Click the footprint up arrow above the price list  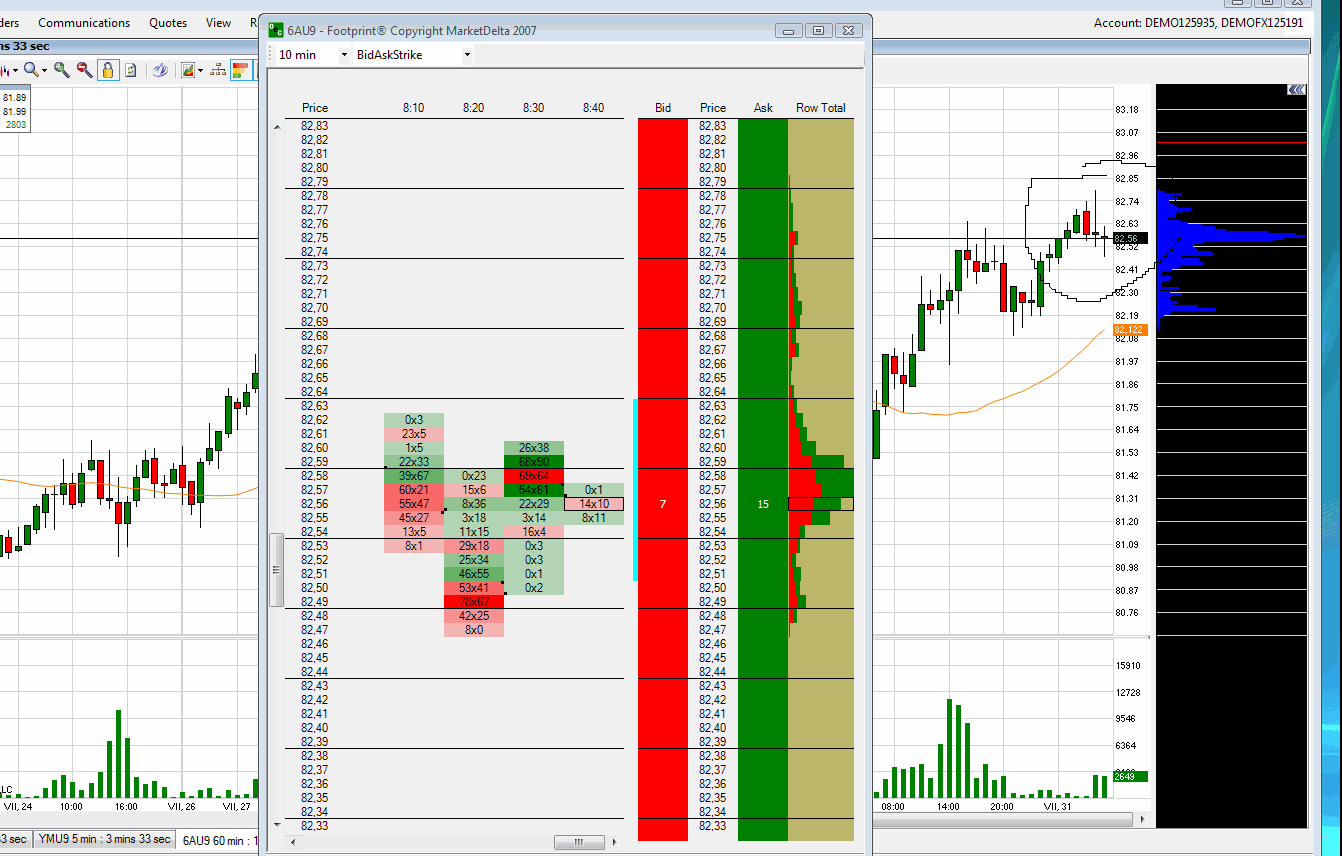click(x=277, y=126)
